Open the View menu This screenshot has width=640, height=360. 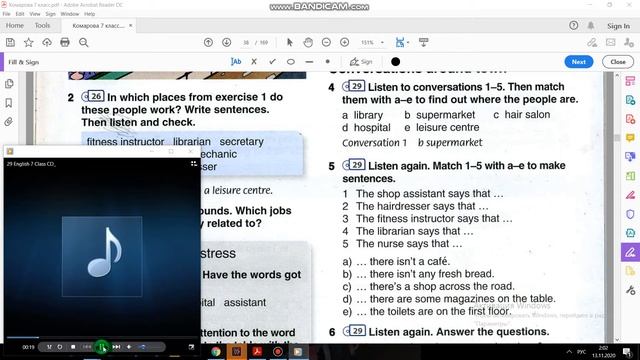tap(35, 14)
